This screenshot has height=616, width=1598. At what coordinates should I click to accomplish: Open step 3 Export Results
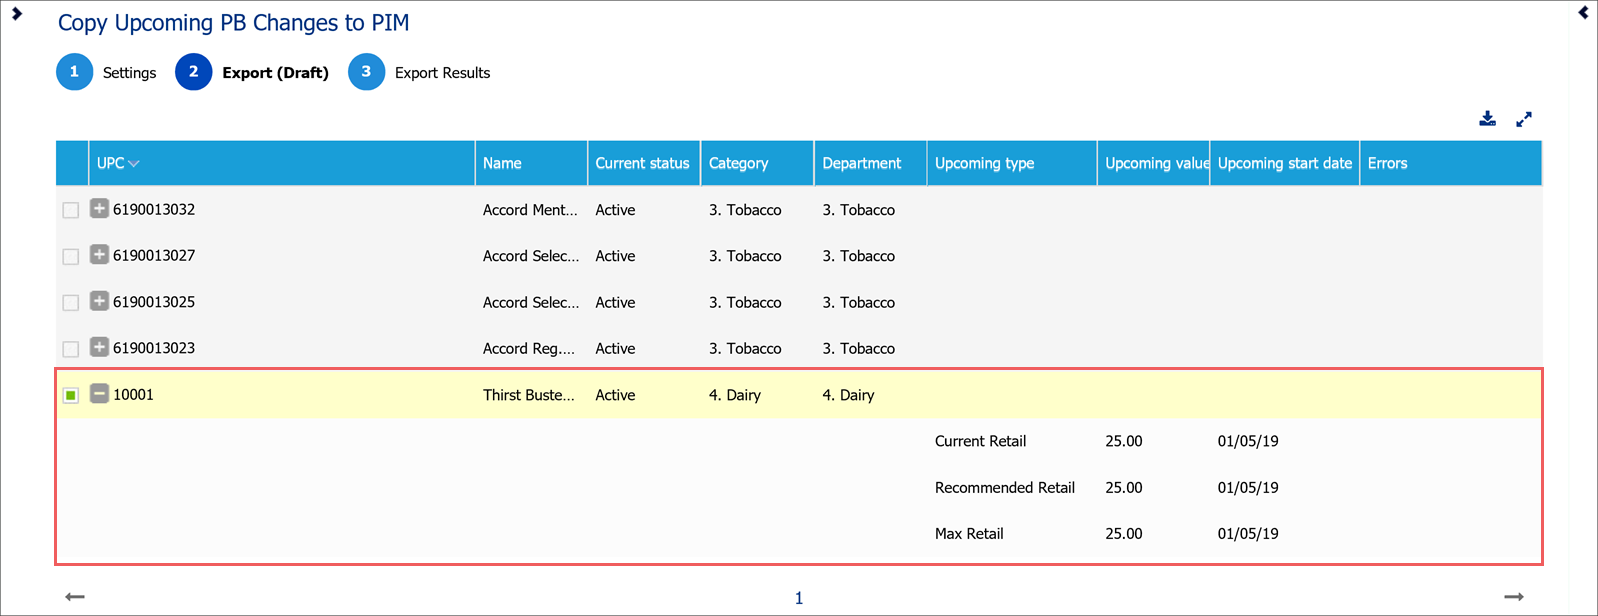tap(419, 72)
